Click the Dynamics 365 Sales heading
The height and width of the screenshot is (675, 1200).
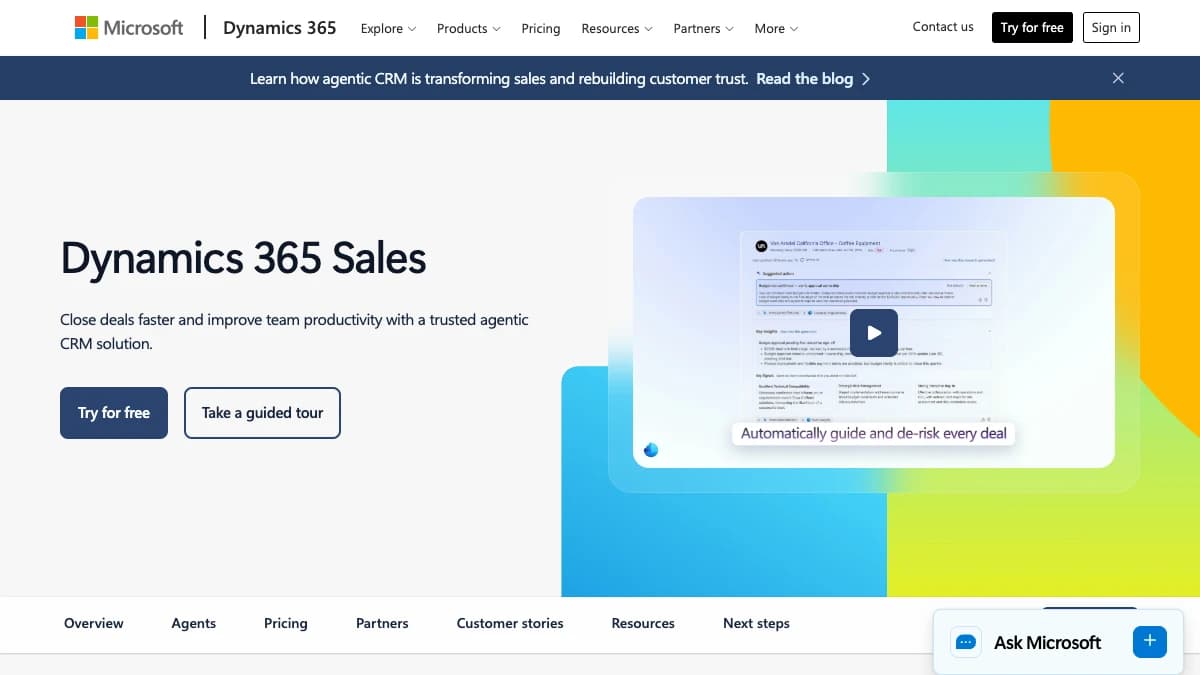[244, 257]
